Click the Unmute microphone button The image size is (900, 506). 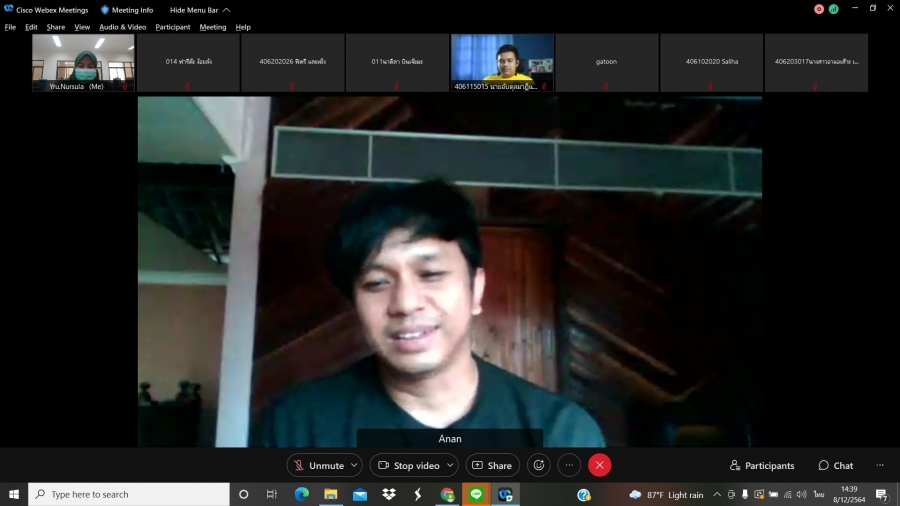[x=318, y=465]
